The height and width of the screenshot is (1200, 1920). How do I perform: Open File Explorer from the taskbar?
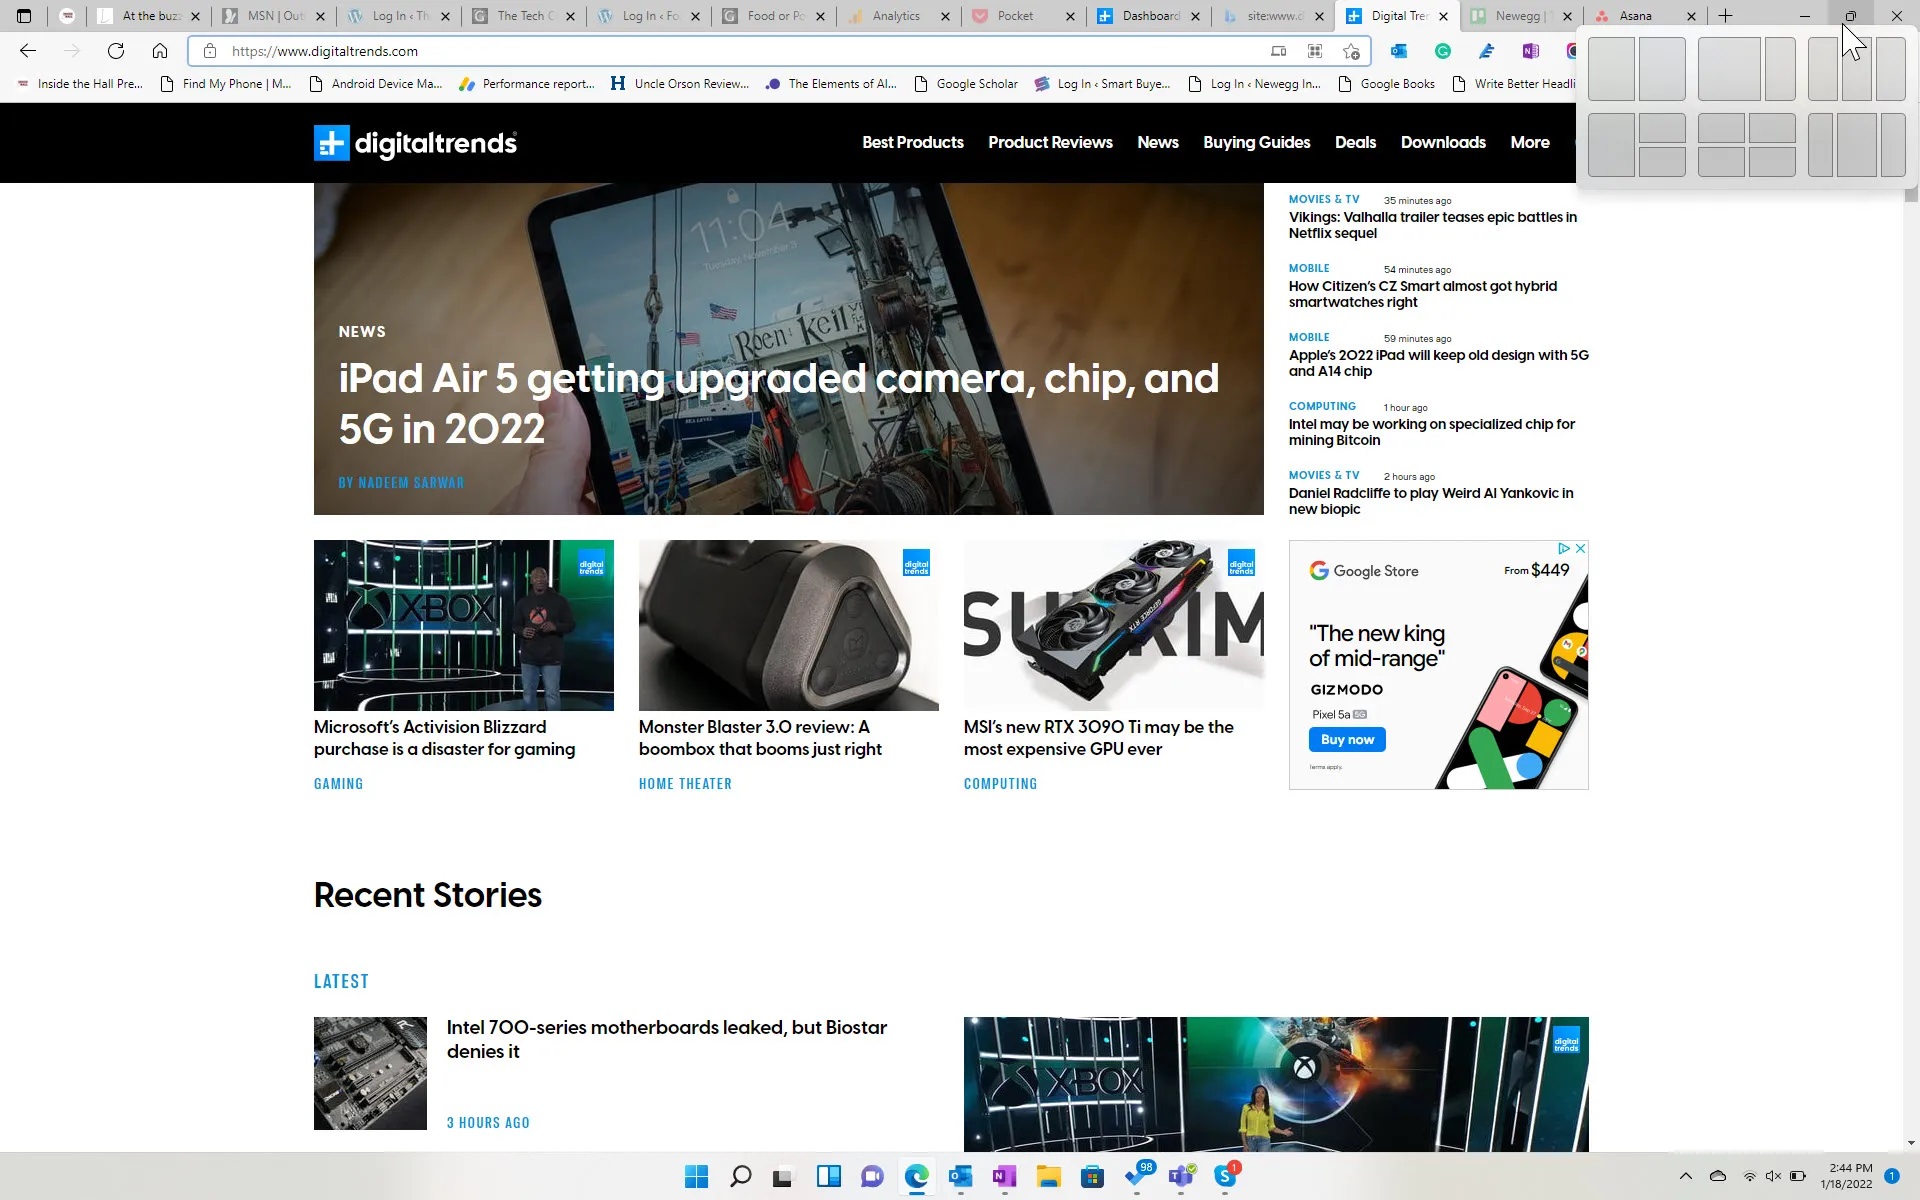[x=1049, y=1176]
